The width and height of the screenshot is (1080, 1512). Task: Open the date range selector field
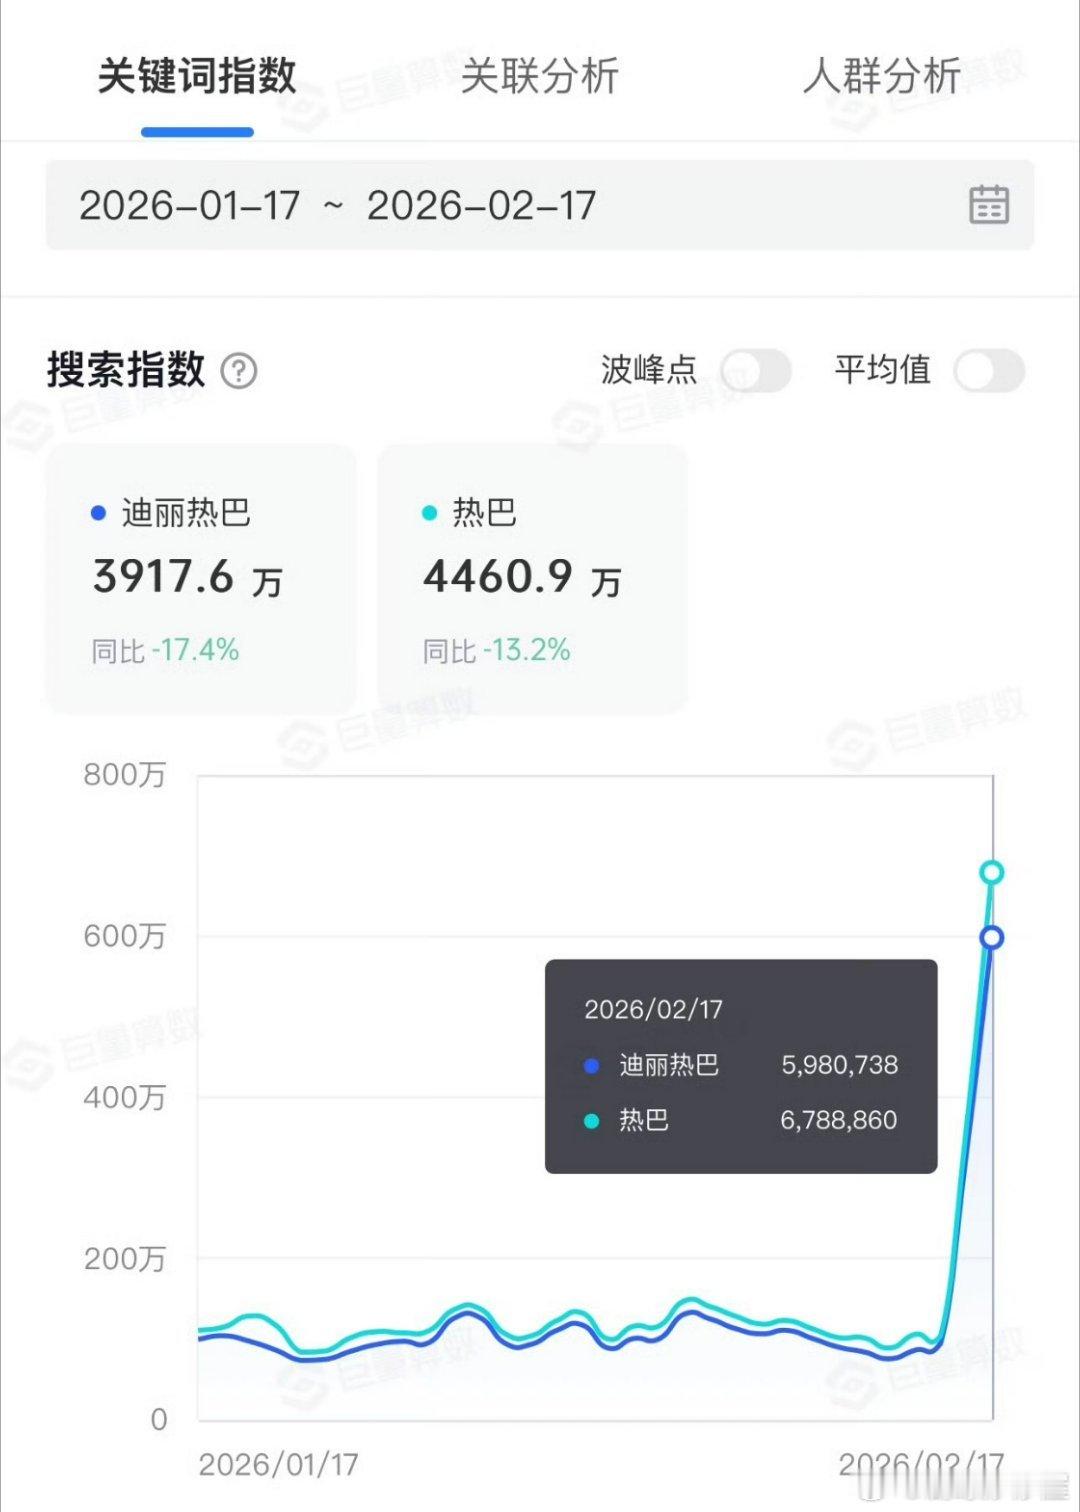pos(540,205)
